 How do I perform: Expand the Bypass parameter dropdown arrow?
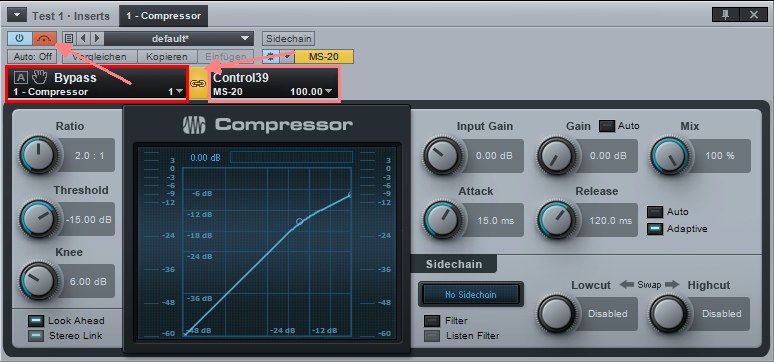pyautogui.click(x=179, y=92)
